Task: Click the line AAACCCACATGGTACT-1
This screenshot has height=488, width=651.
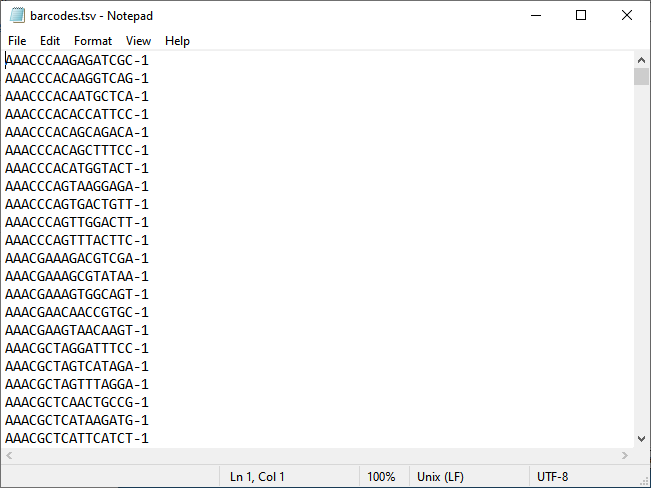Action: (77, 168)
